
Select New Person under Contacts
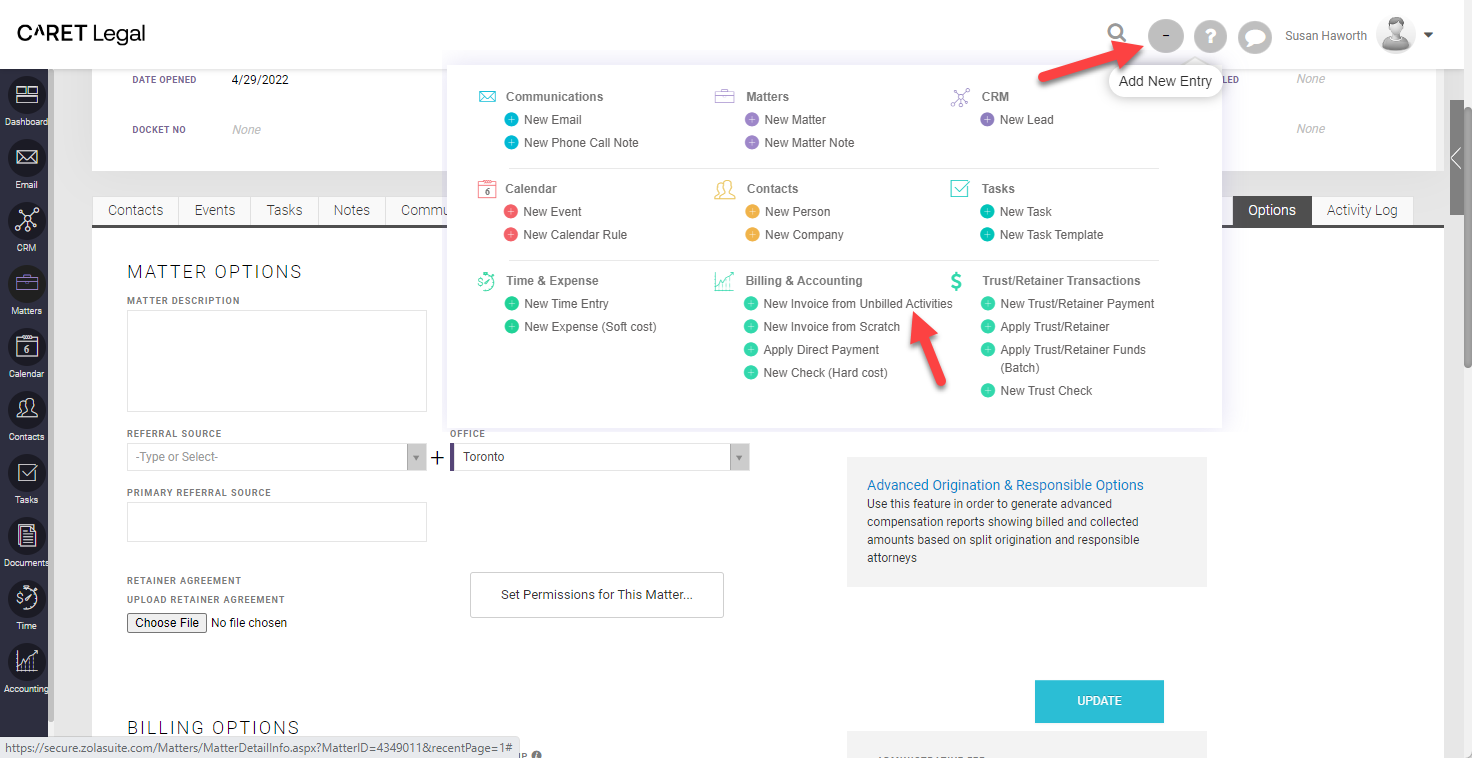click(x=797, y=212)
